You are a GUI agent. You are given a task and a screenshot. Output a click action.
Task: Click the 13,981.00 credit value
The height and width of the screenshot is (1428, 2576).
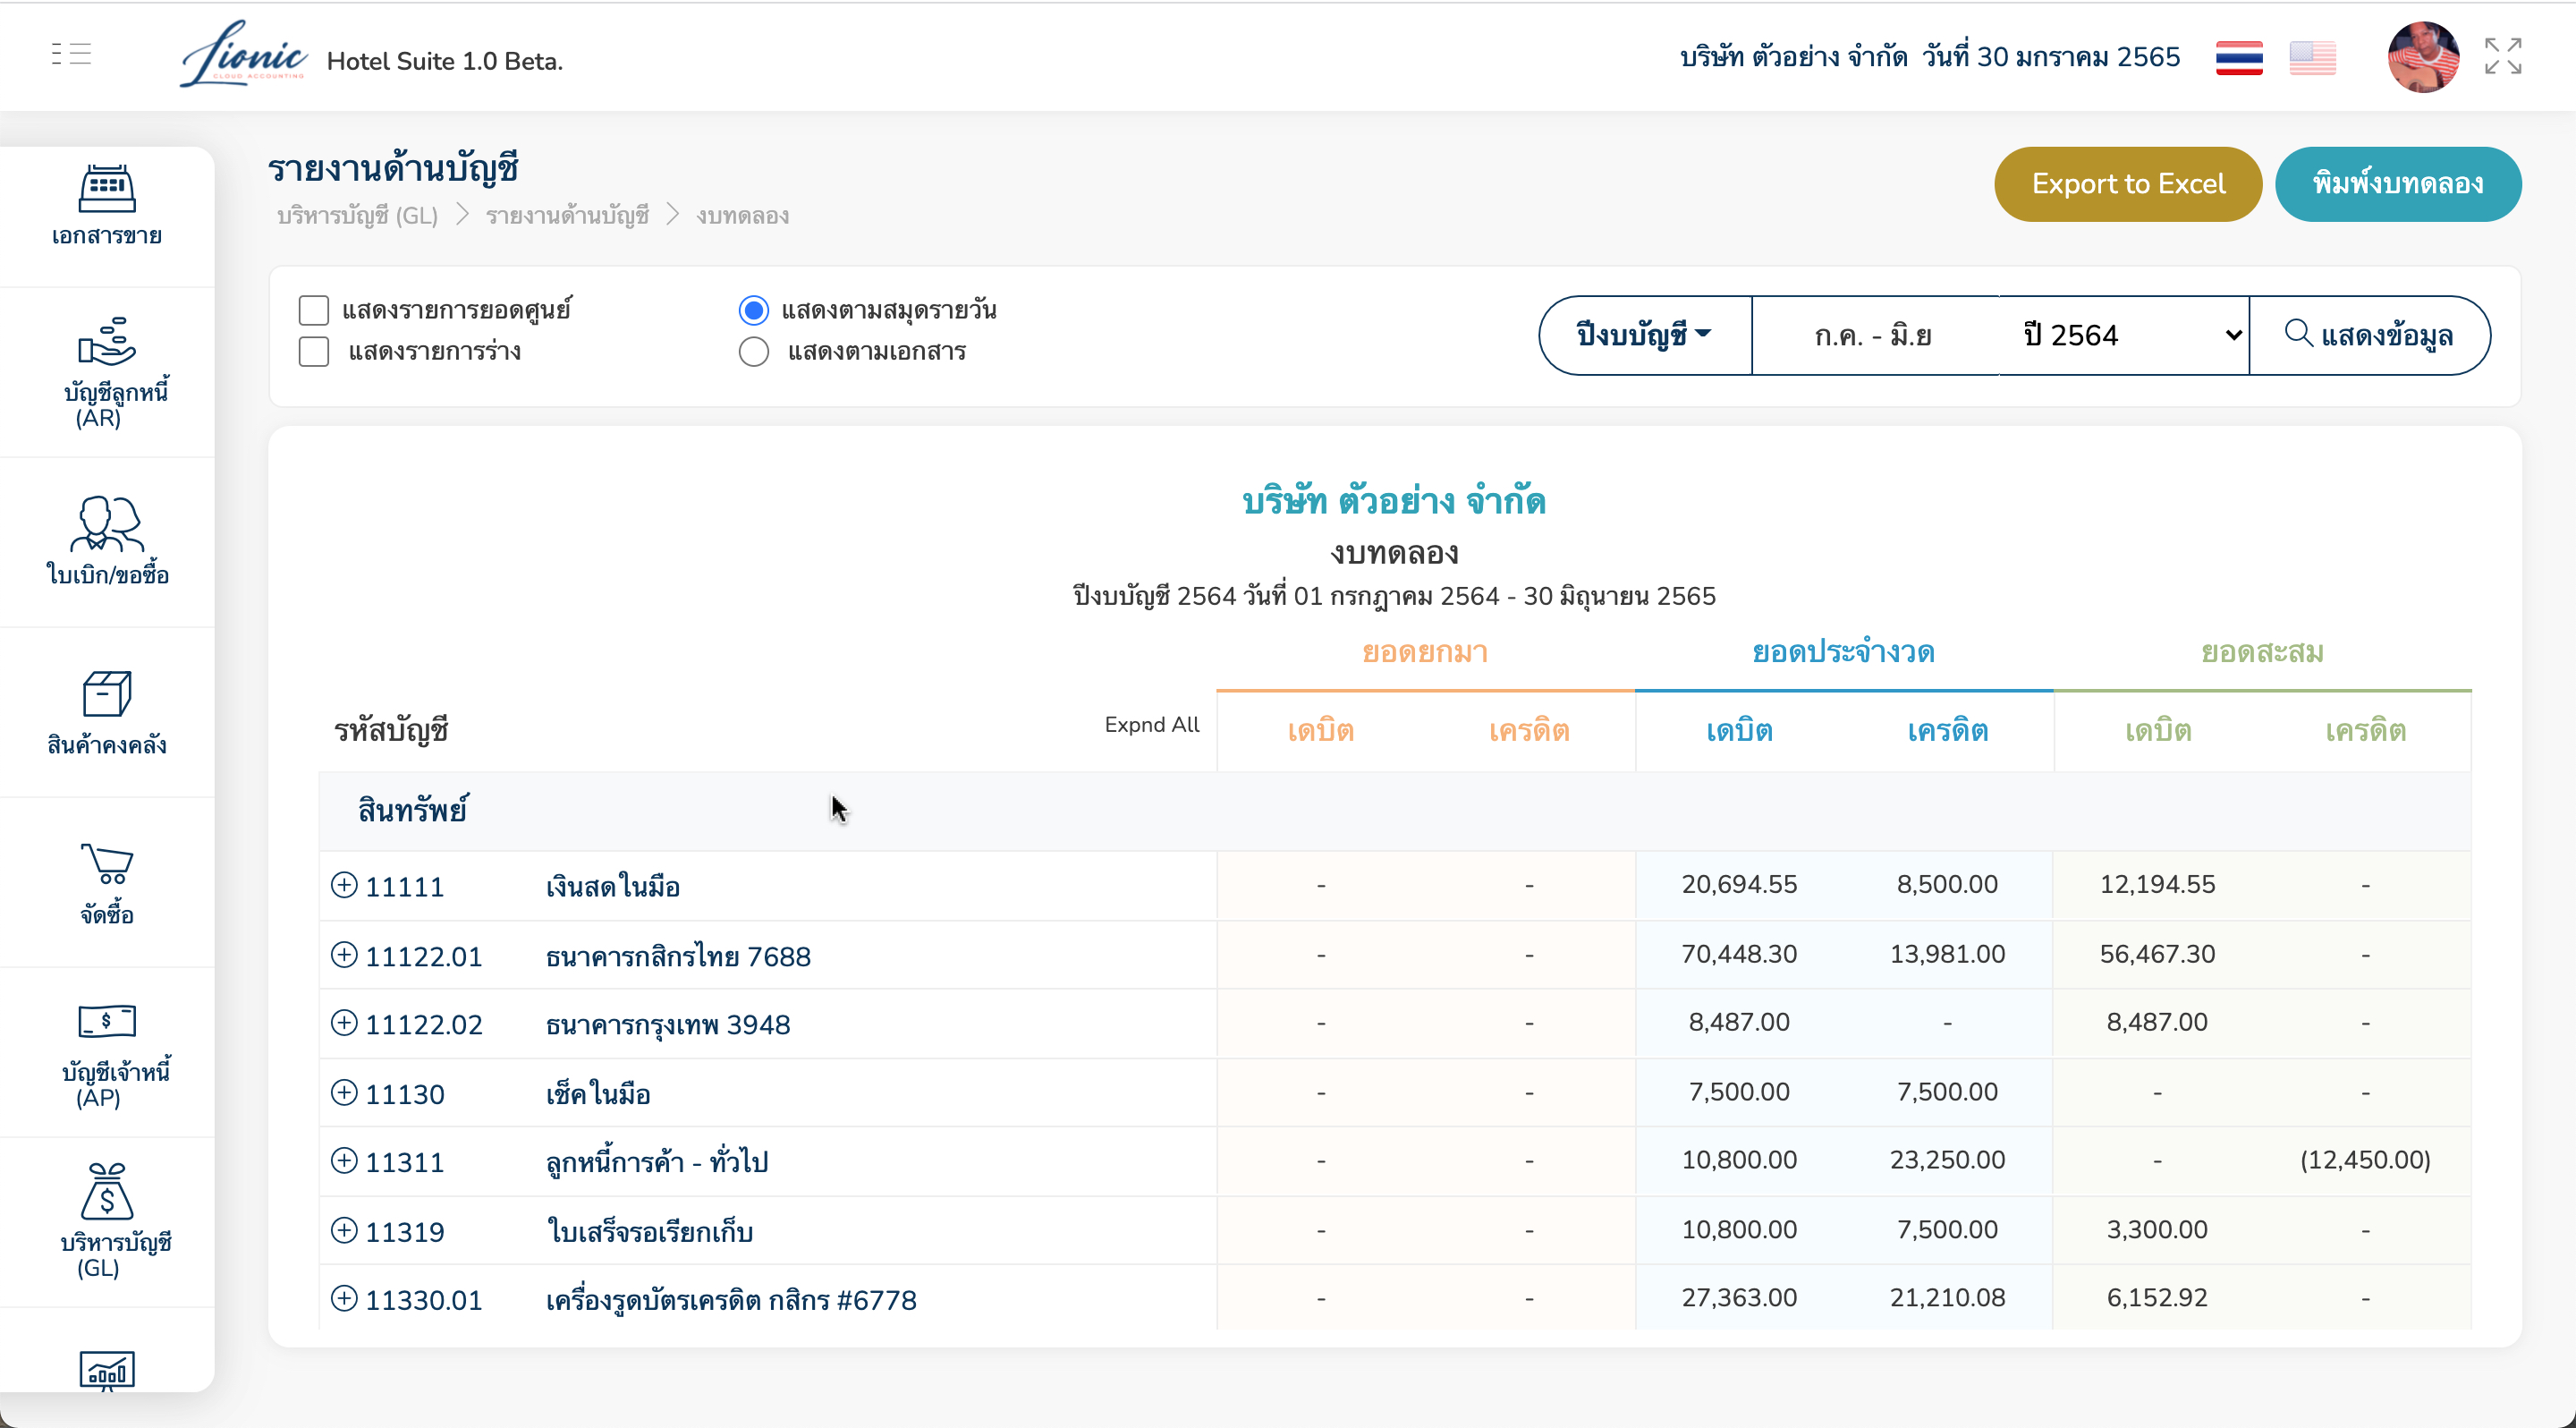(x=1947, y=955)
